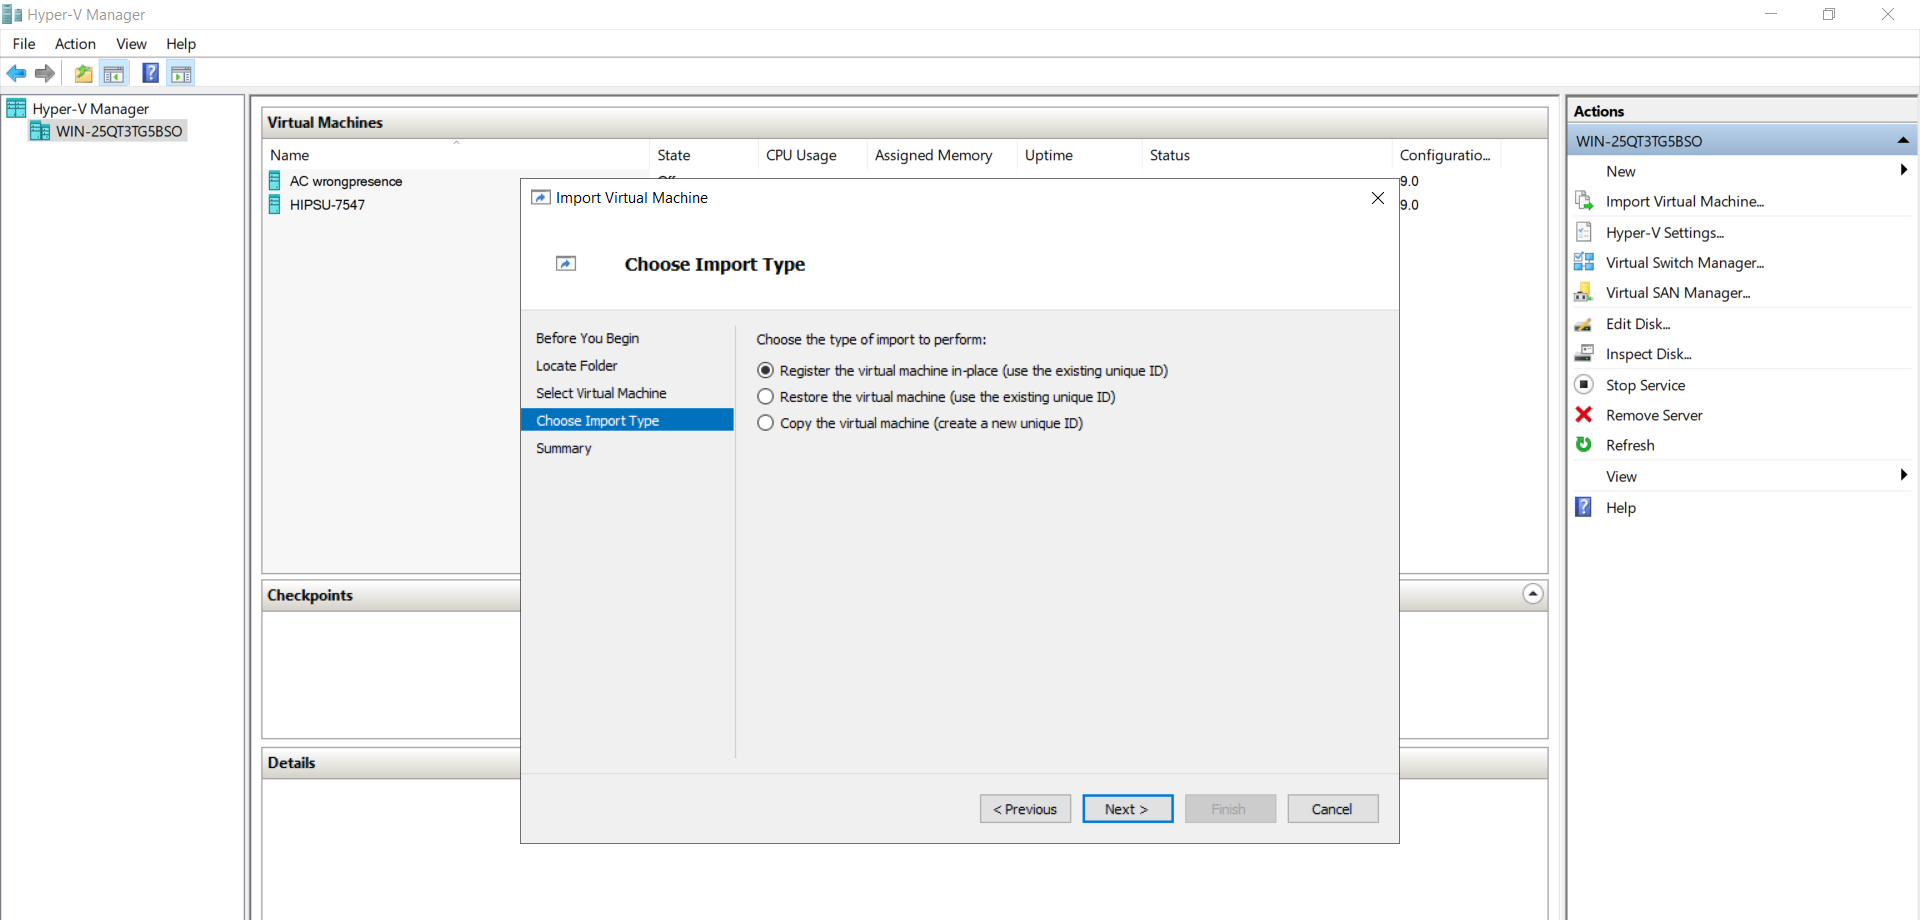Click the blue Help toolbar icon
1920x920 pixels.
coord(150,73)
